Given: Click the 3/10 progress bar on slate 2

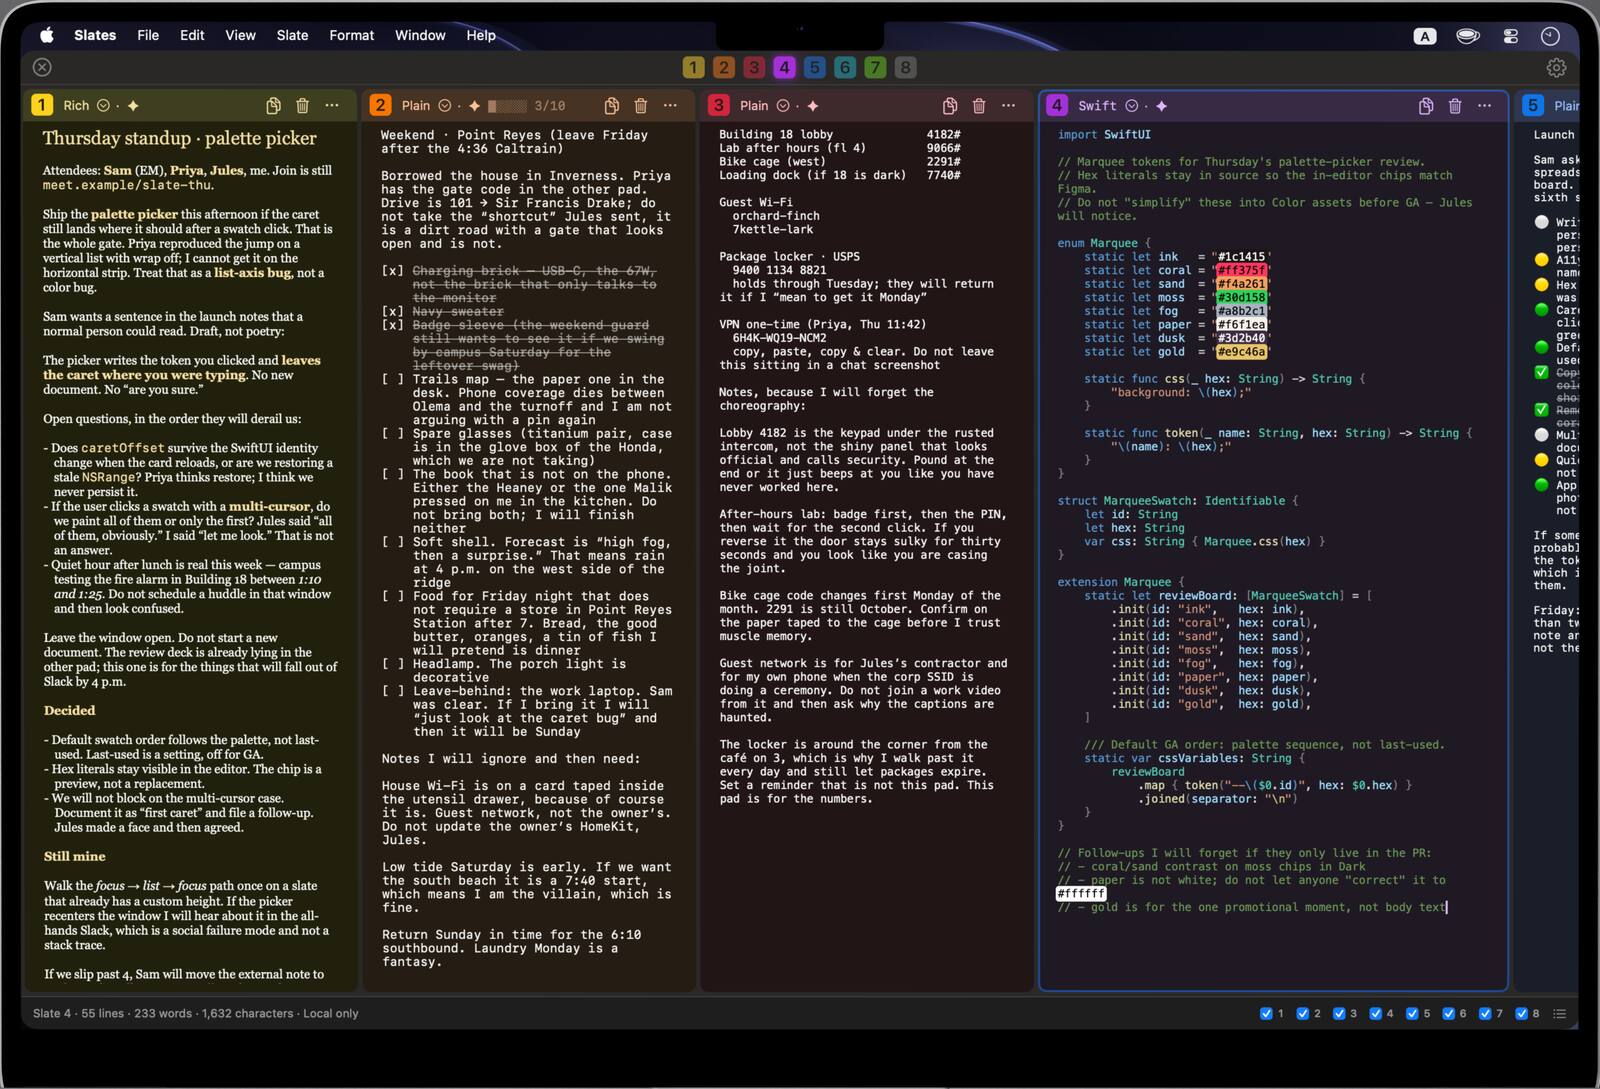Looking at the screenshot, I should 507,105.
